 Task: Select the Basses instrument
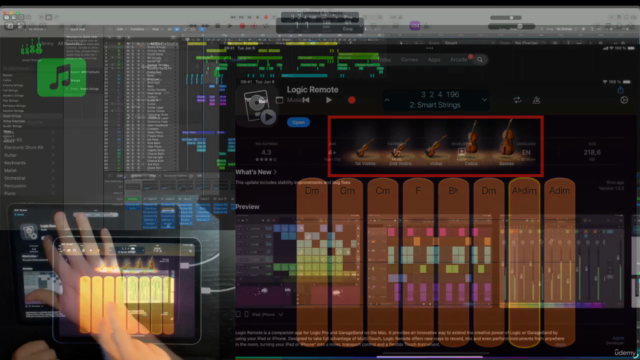tap(507, 142)
